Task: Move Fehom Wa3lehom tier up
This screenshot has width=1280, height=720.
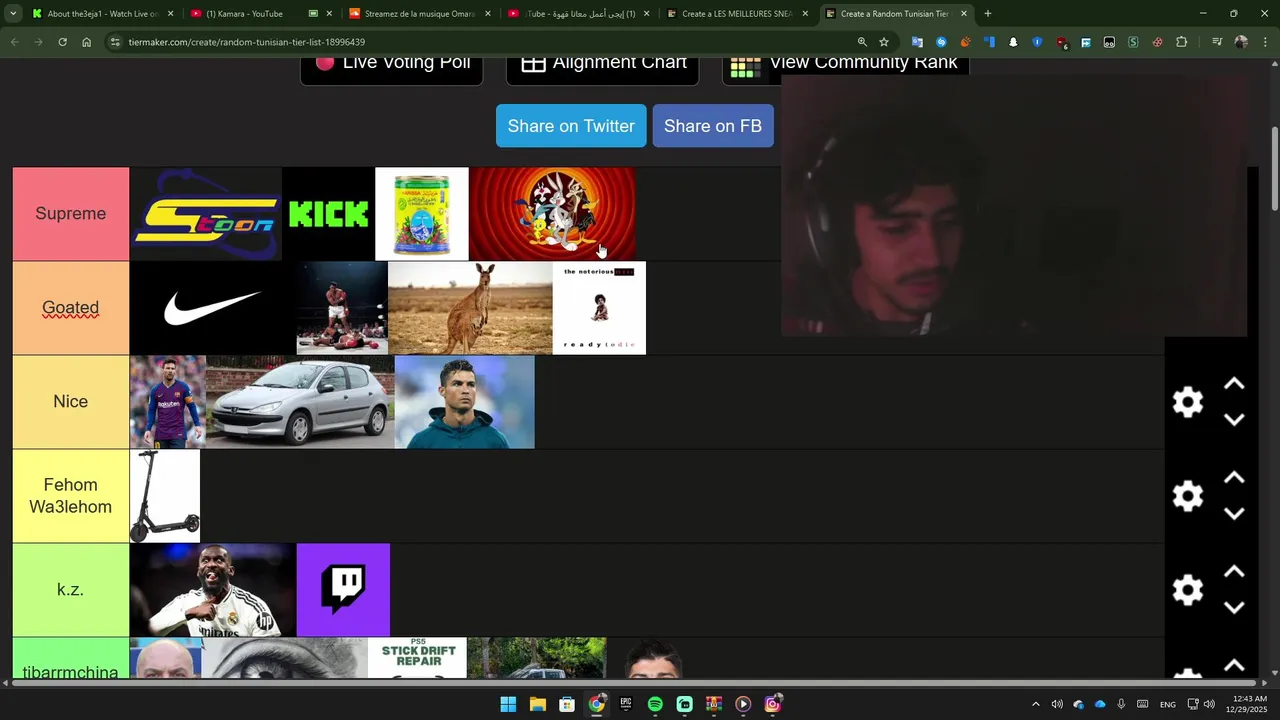Action: 1234,478
